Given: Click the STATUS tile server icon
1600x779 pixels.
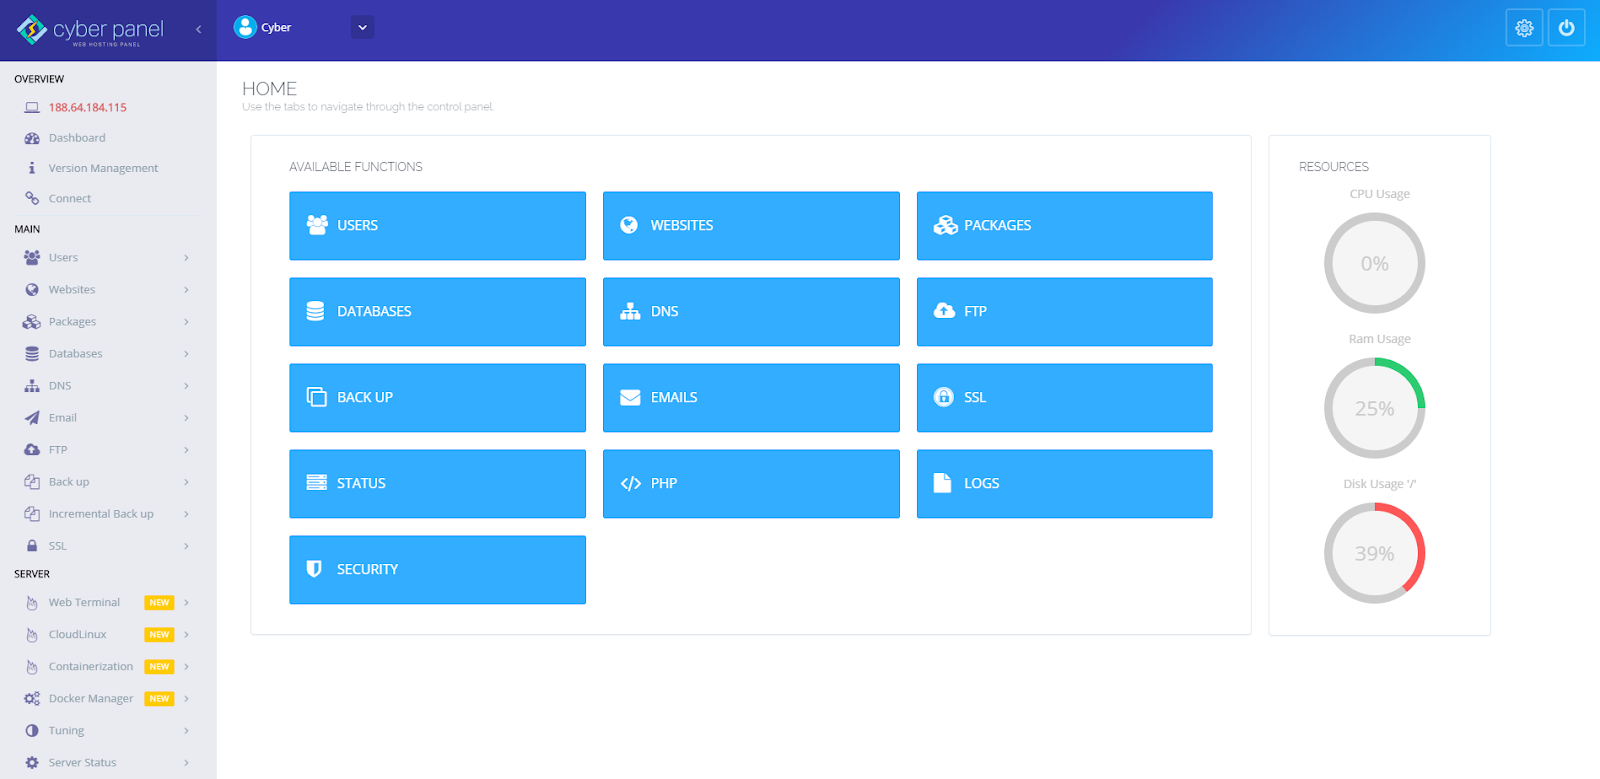Looking at the screenshot, I should click(316, 483).
